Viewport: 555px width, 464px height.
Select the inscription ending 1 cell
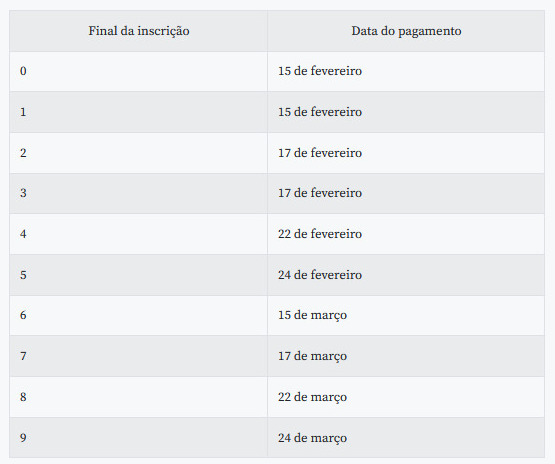[138, 112]
